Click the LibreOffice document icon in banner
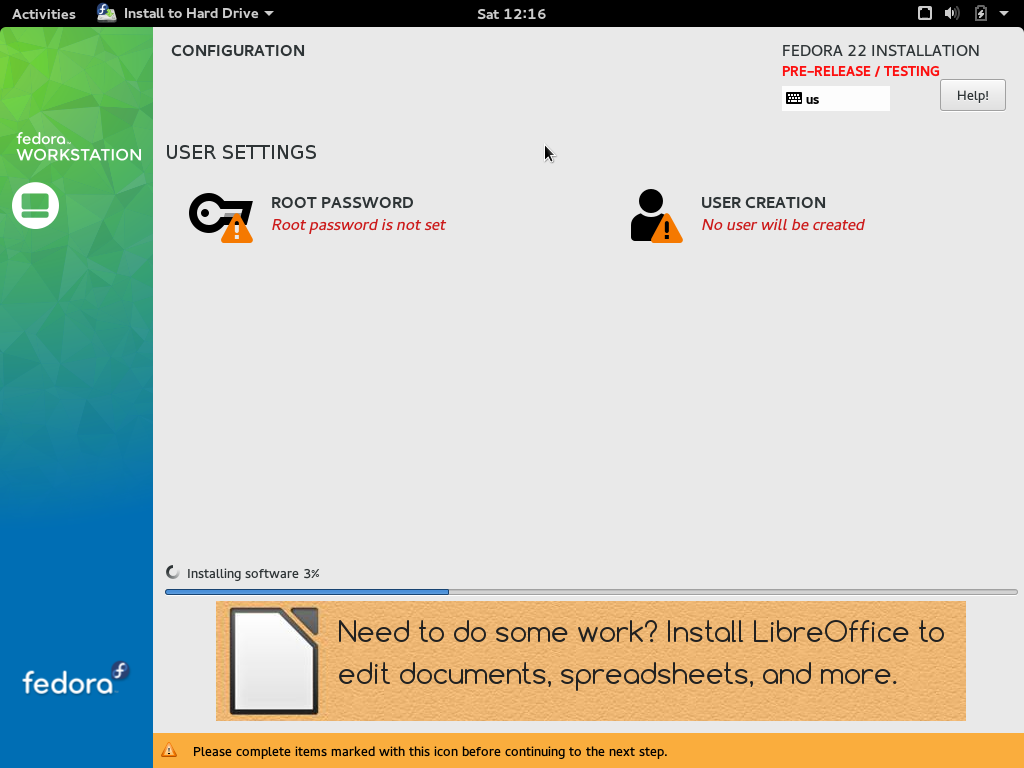 pos(274,661)
